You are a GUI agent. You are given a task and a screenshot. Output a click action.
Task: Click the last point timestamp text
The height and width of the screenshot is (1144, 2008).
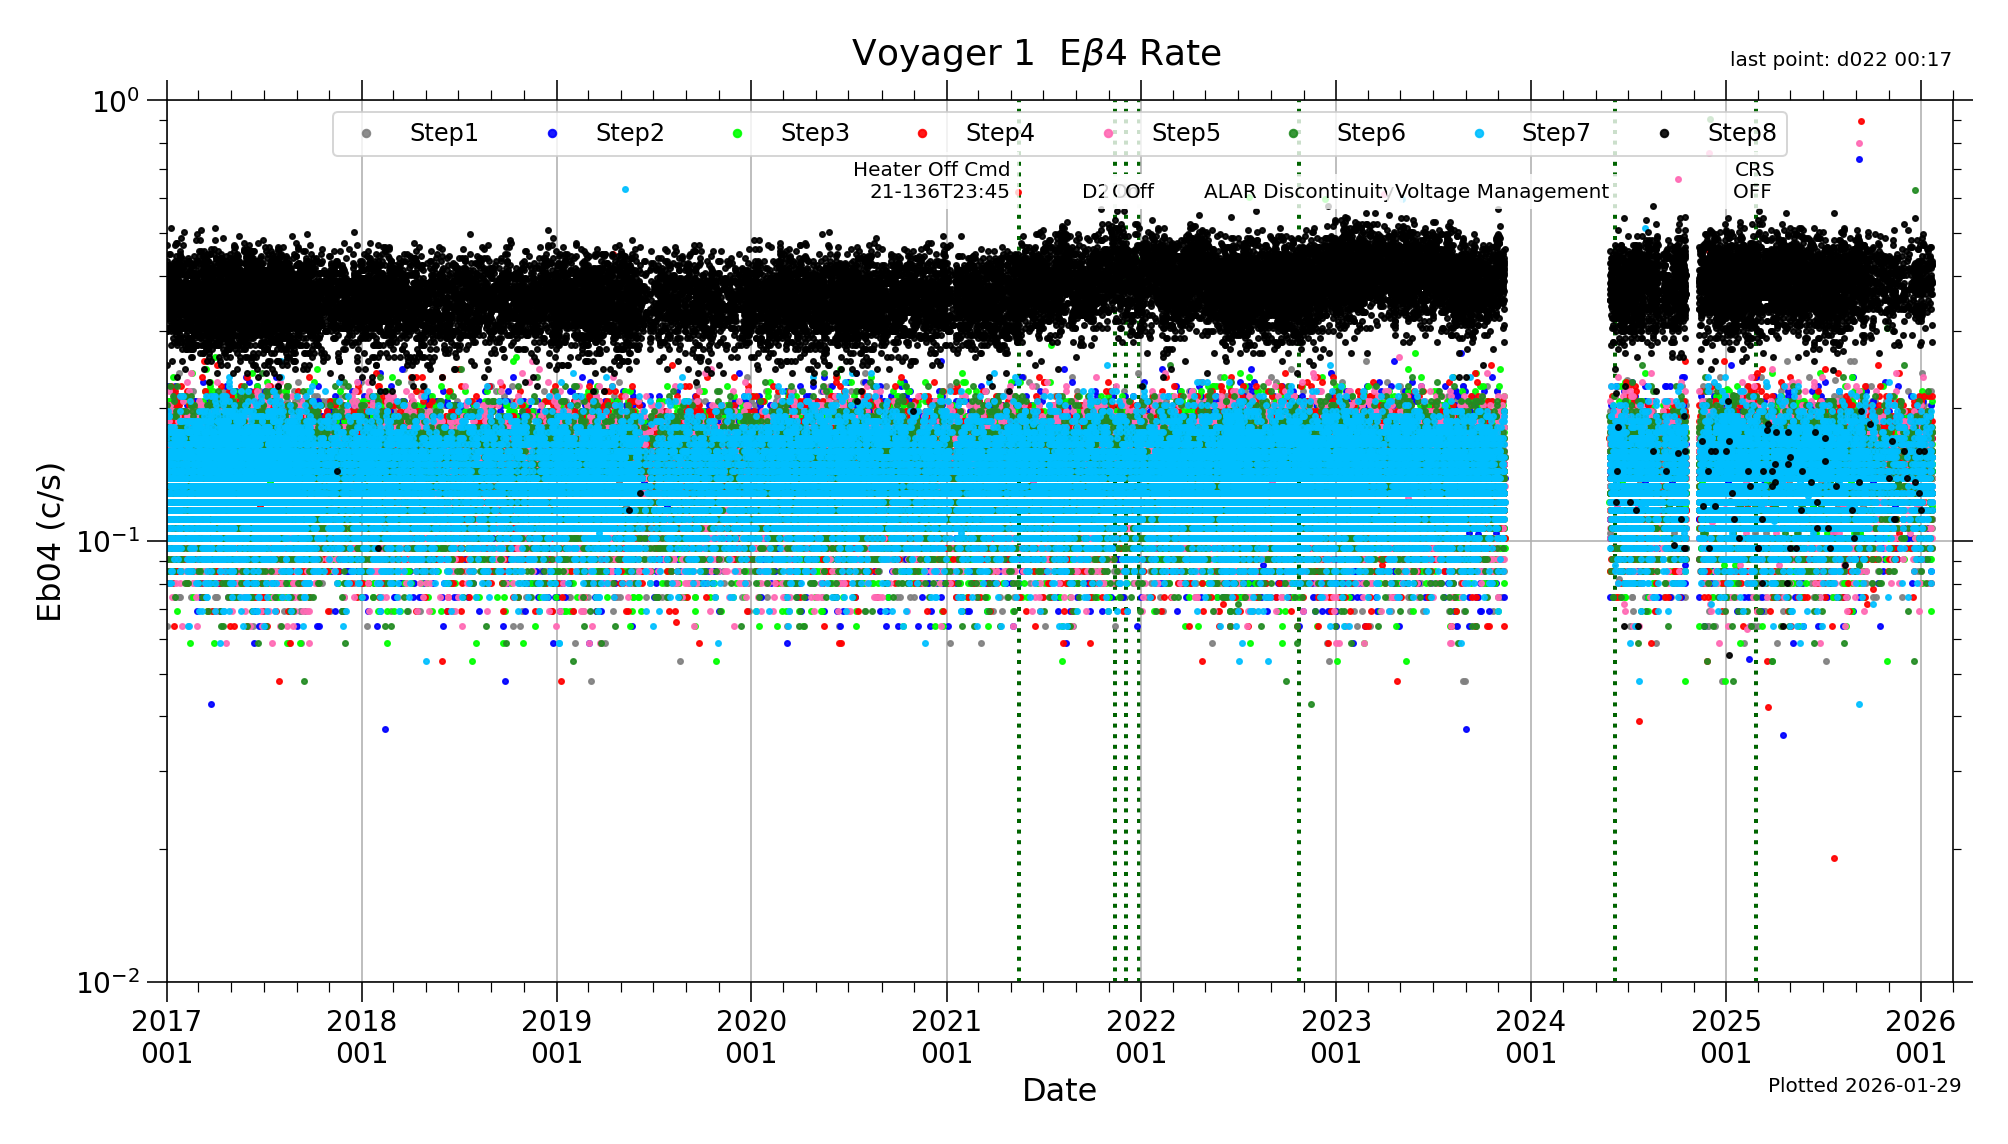click(x=1840, y=60)
